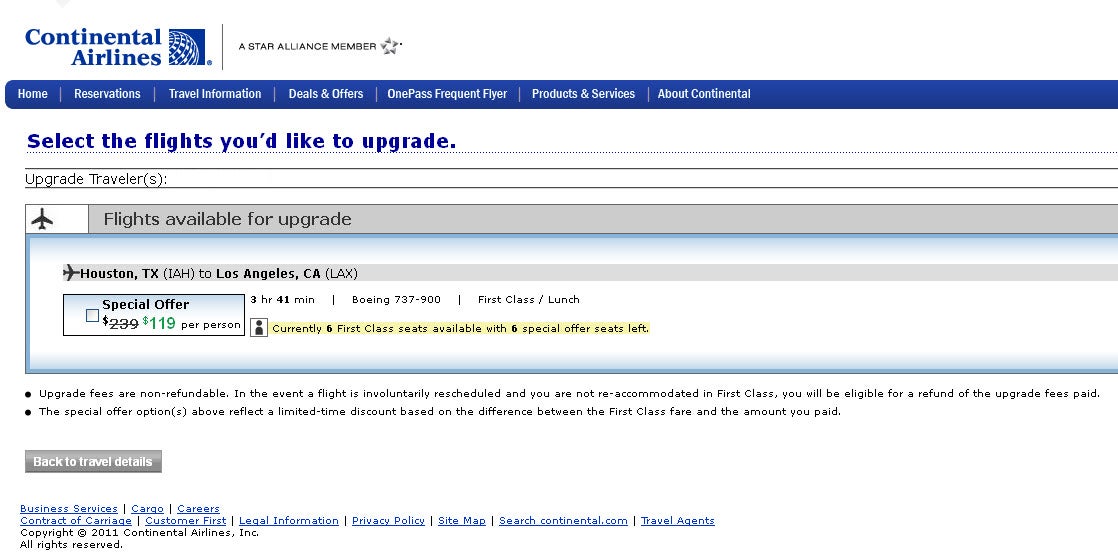The height and width of the screenshot is (553, 1118).
Task: Click the Flights available for upgrade header
Action: 227,219
